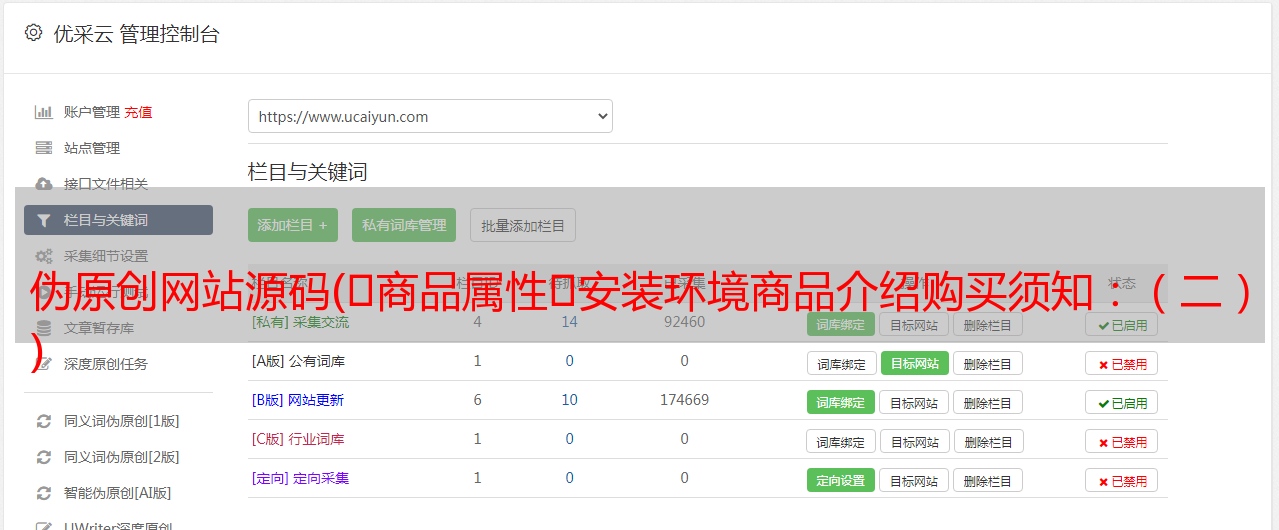Screen dimensions: 1279x530
Task: Click 目标网站 in the 定向采集 row
Action: (x=914, y=481)
